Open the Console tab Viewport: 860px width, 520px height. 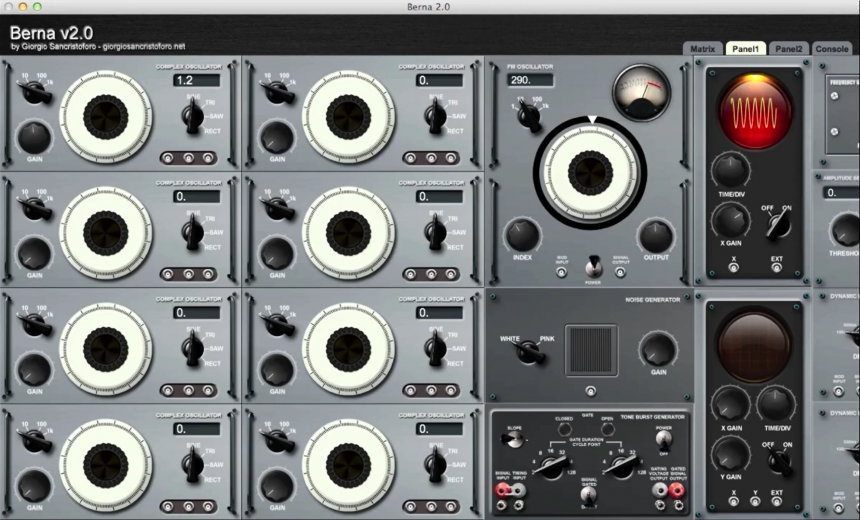pyautogui.click(x=832, y=48)
